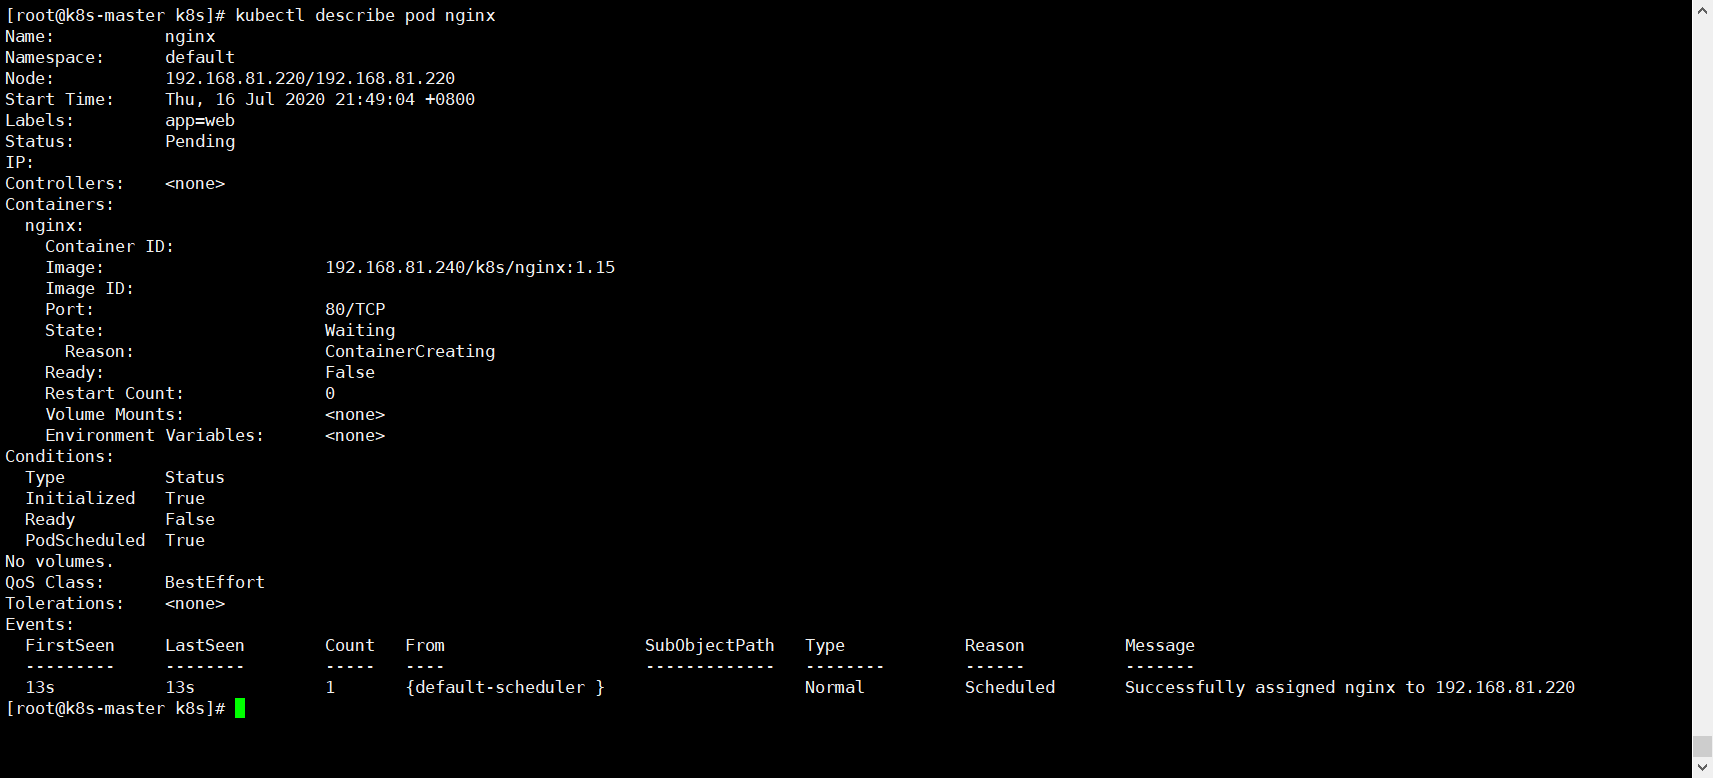Click the '{default-scheduler }' event source
1713x778 pixels.
coord(505,687)
